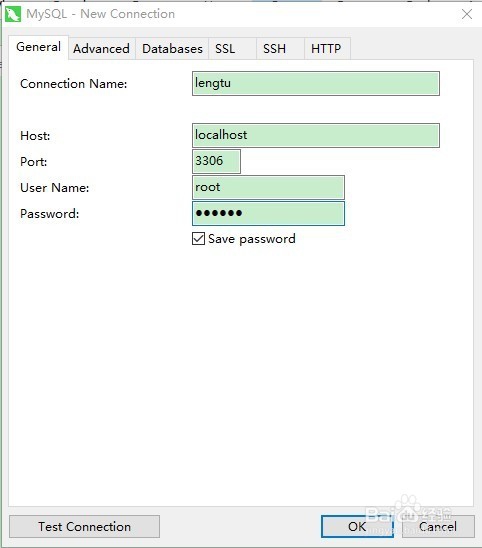Click into the Host field
This screenshot has height=548, width=482.
[x=316, y=135]
